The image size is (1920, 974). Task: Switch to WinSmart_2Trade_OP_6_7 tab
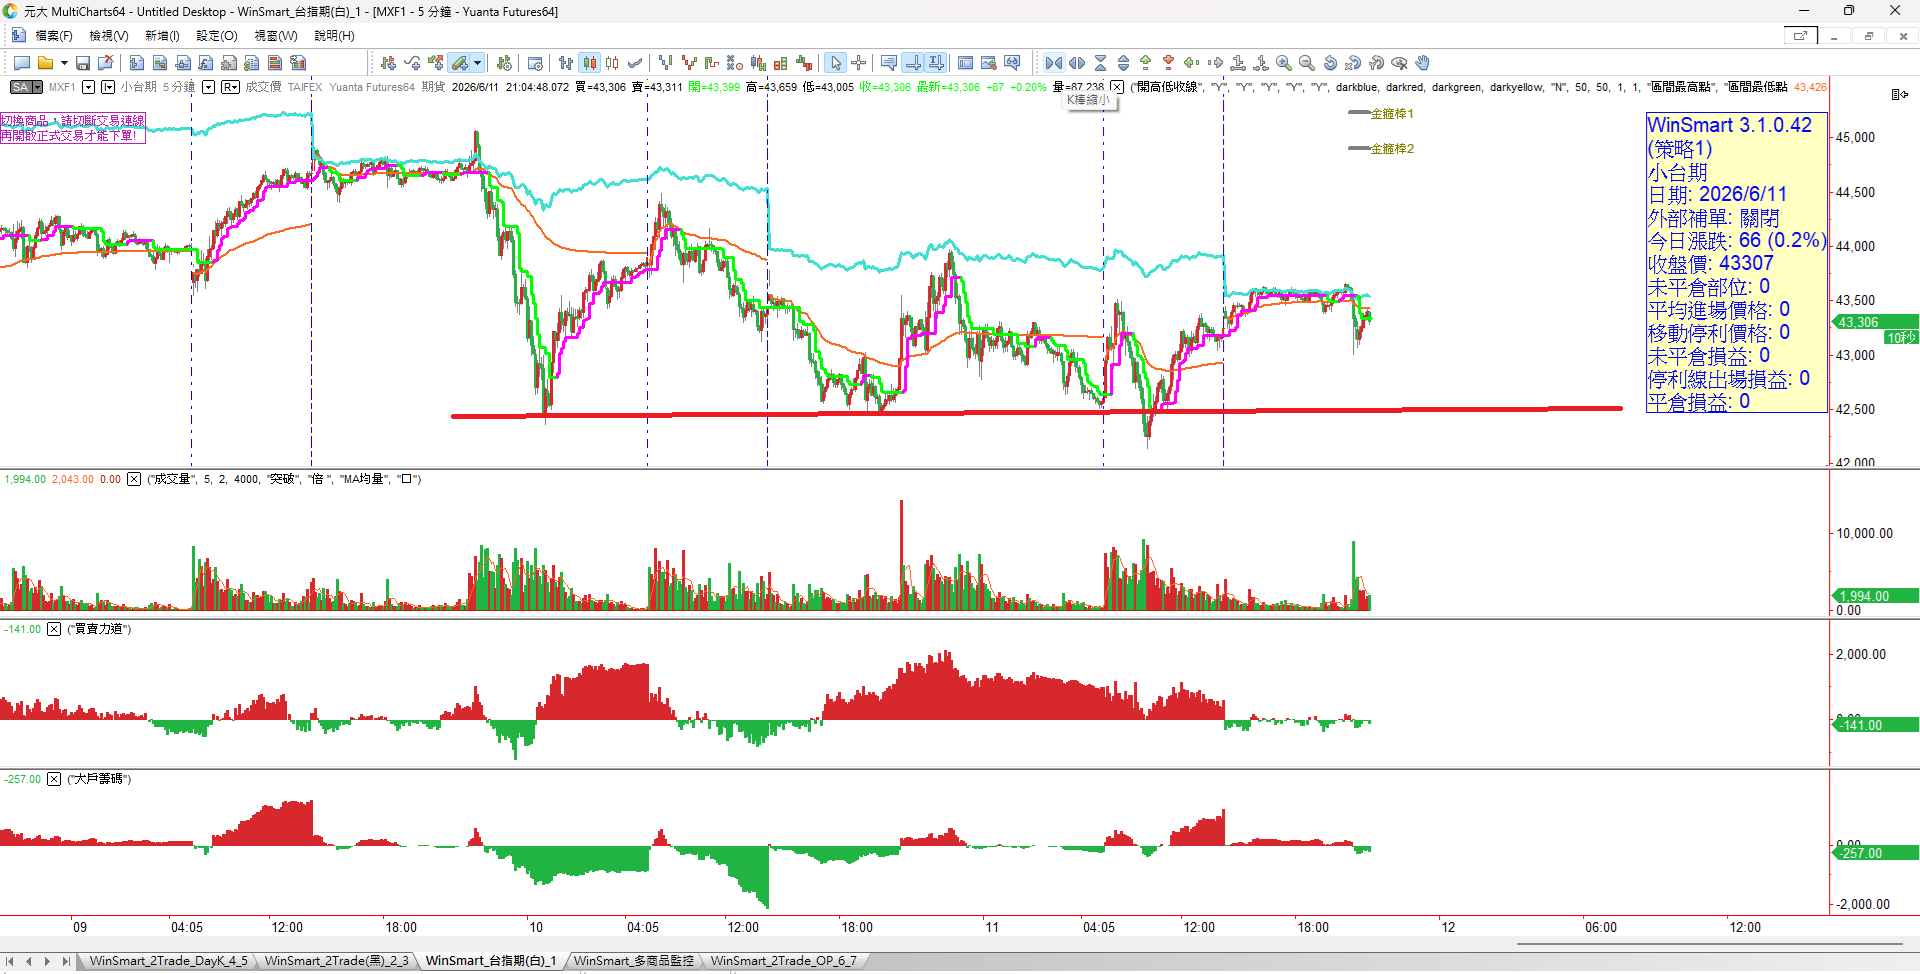784,961
